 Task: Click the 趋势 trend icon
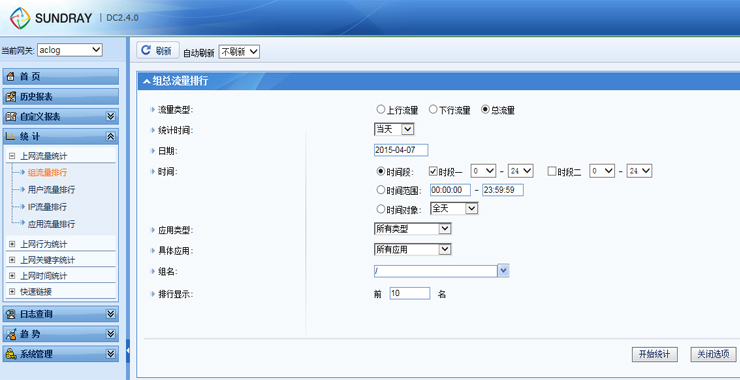click(10, 334)
